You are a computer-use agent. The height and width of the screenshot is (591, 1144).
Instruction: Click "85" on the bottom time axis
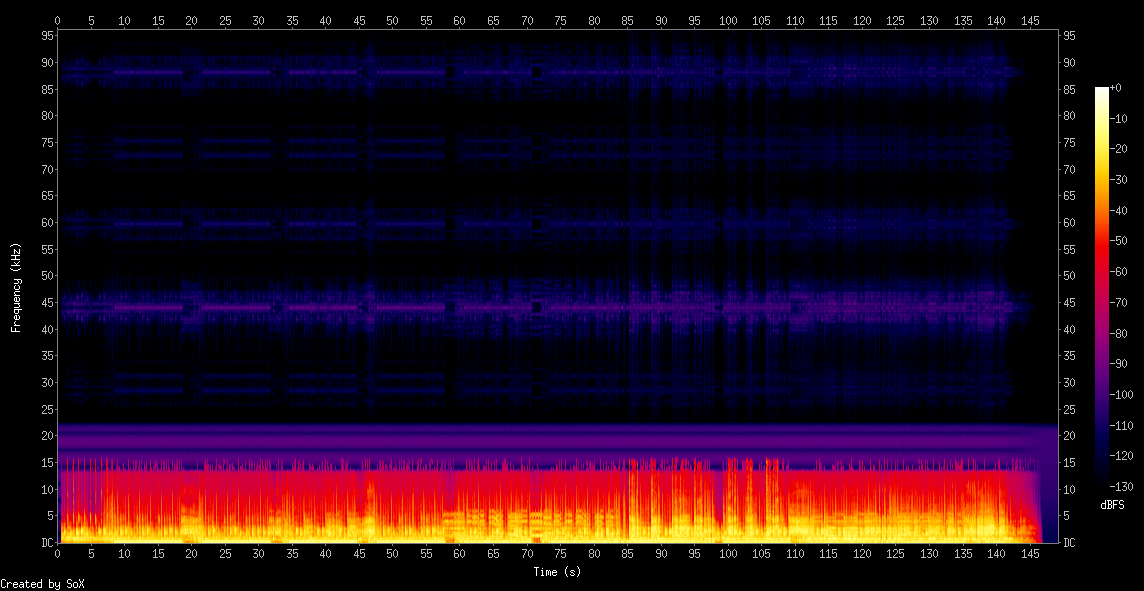pyautogui.click(x=627, y=554)
